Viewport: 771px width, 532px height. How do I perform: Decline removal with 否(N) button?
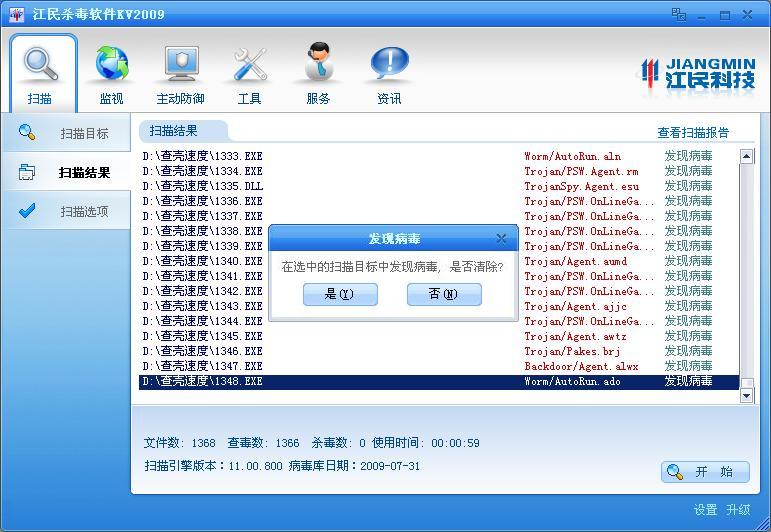[x=444, y=294]
